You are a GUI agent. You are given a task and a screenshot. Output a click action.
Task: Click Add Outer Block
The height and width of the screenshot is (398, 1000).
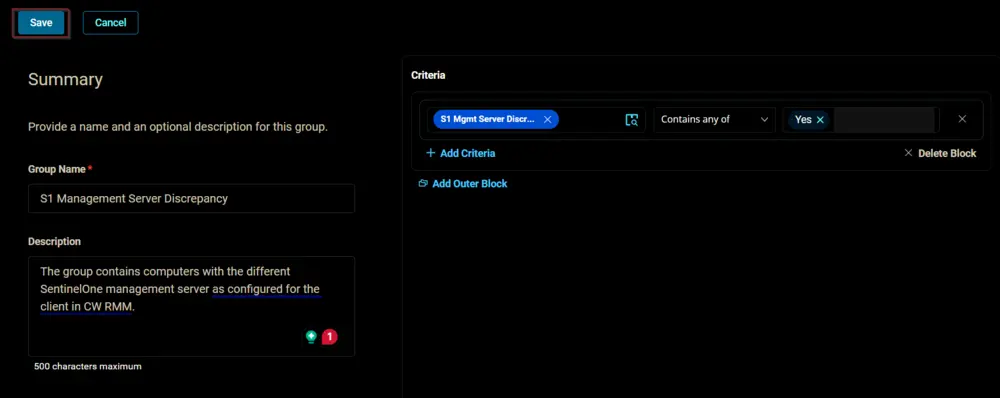tap(463, 184)
